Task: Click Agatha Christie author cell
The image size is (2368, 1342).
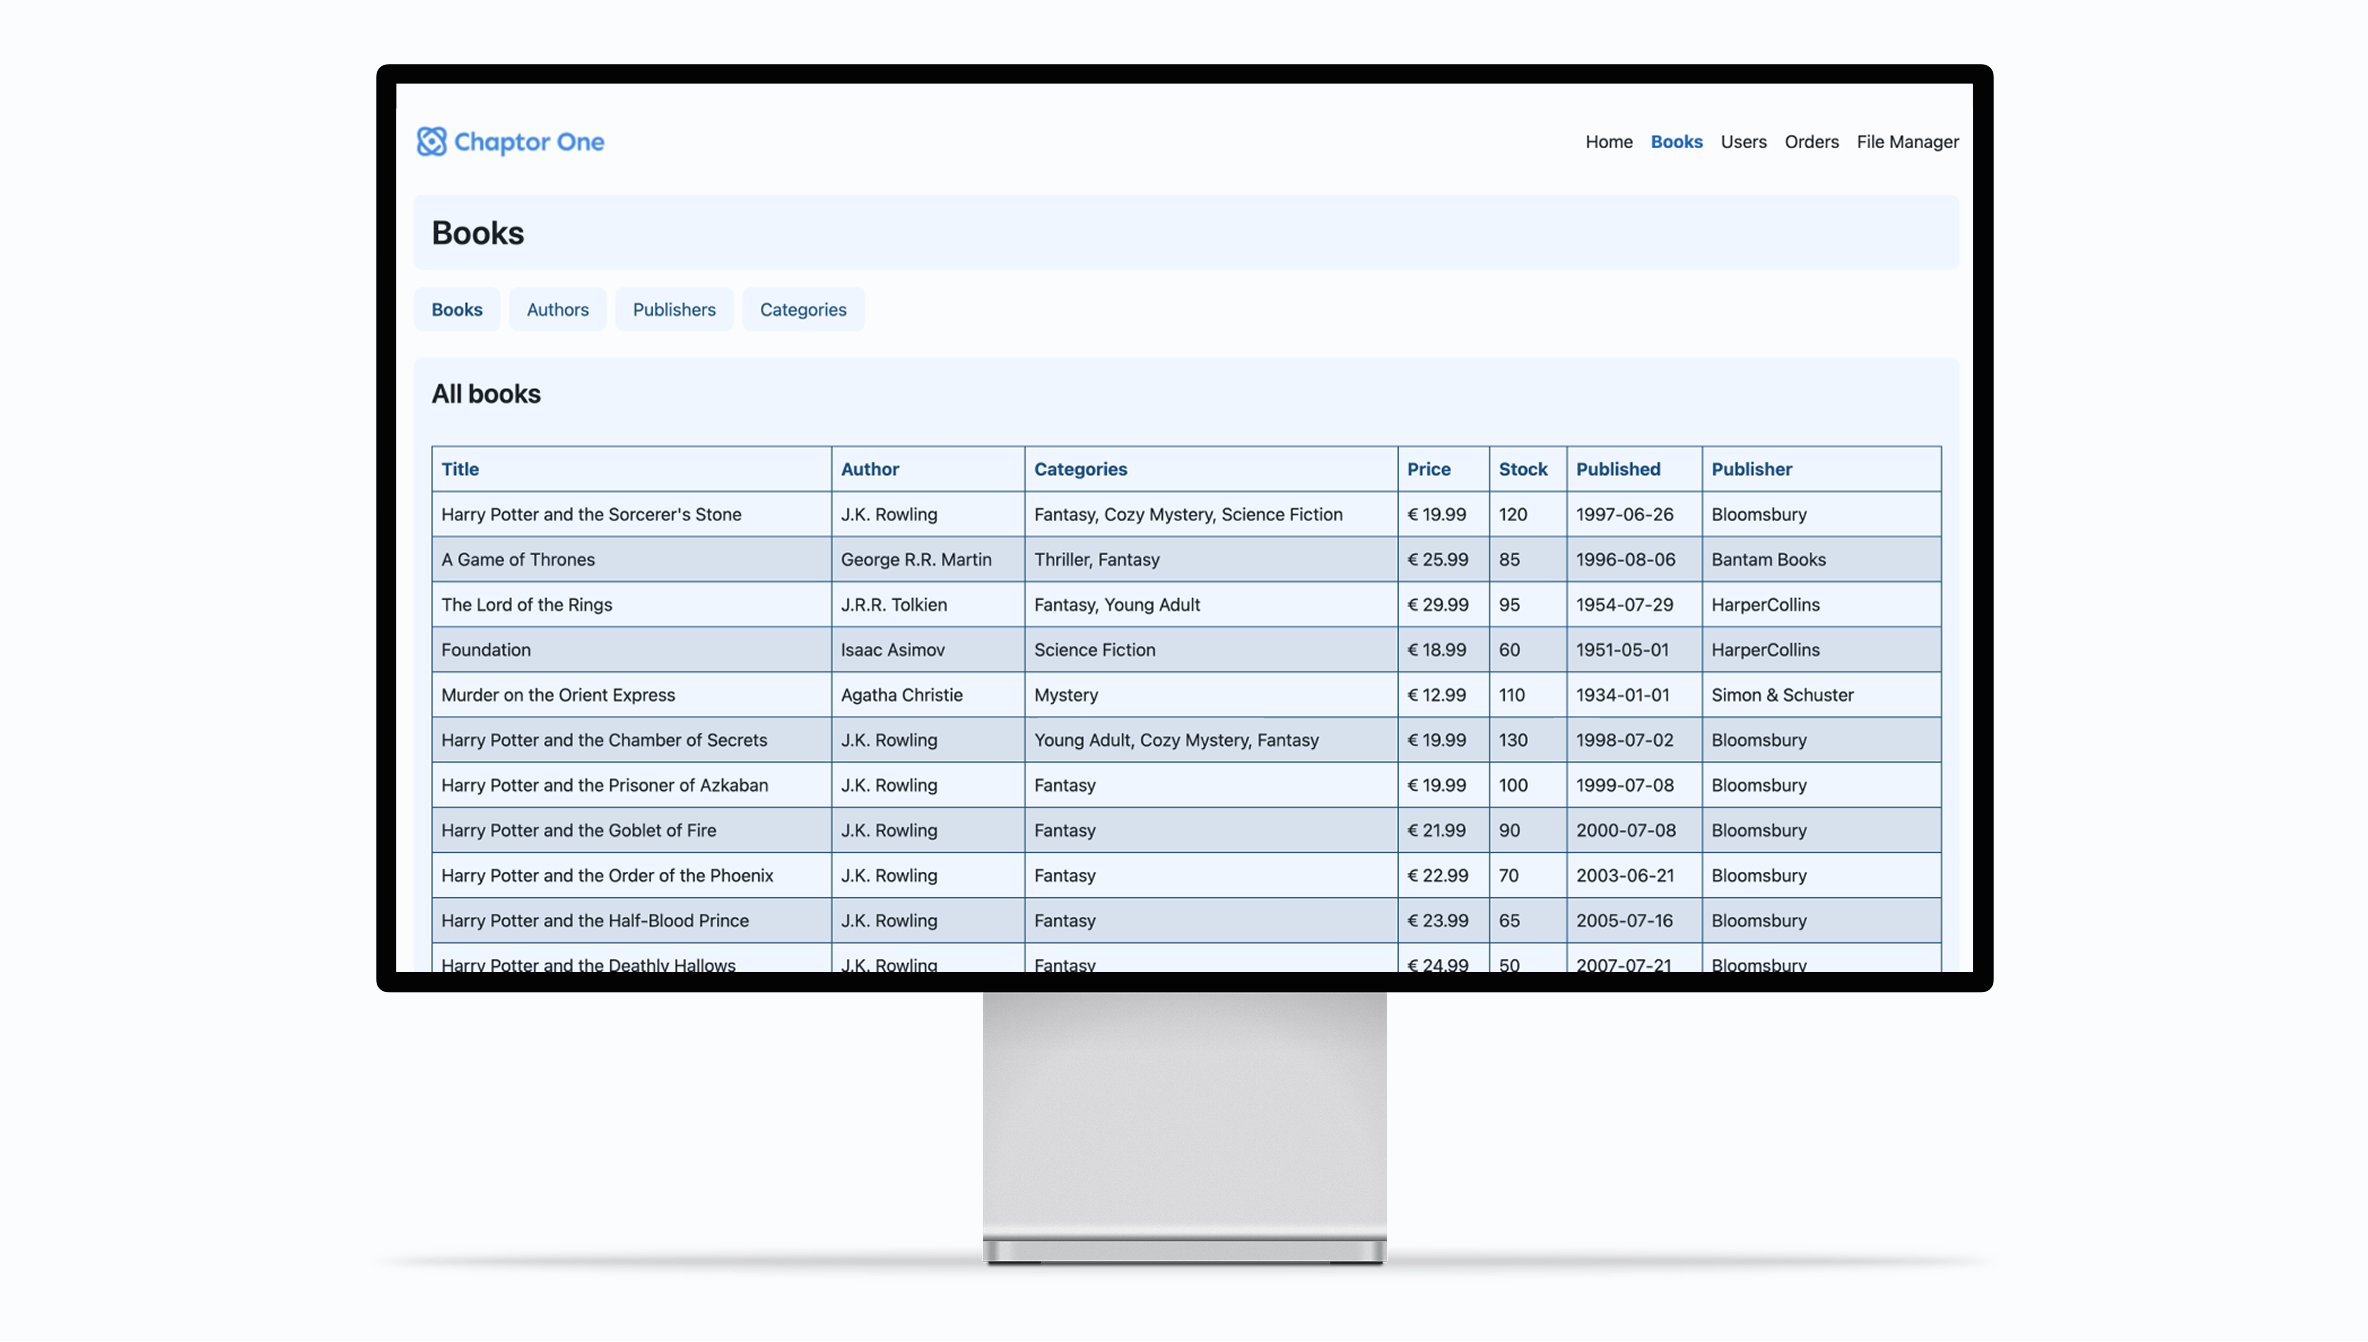Action: 901,695
